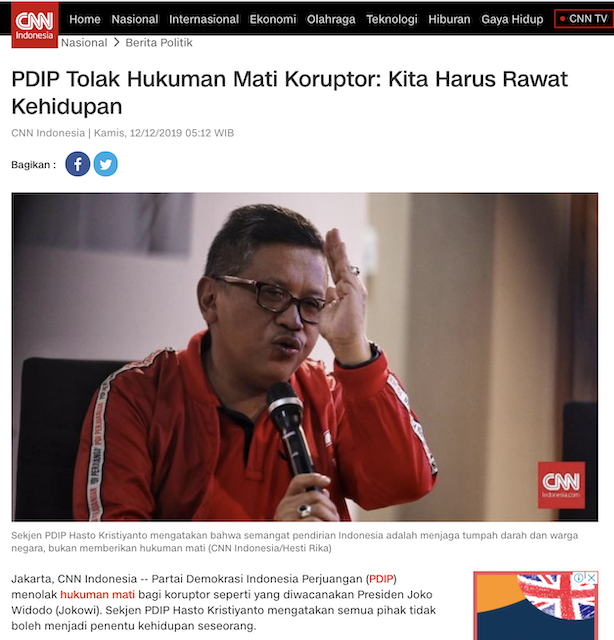The image size is (614, 640).
Task: Follow the red PDIP link
Action: tap(381, 579)
